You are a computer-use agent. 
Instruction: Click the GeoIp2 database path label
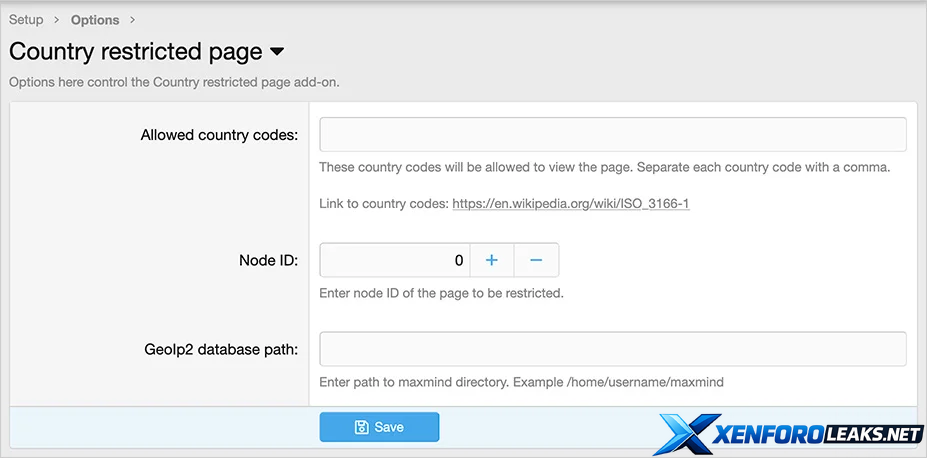click(x=221, y=349)
